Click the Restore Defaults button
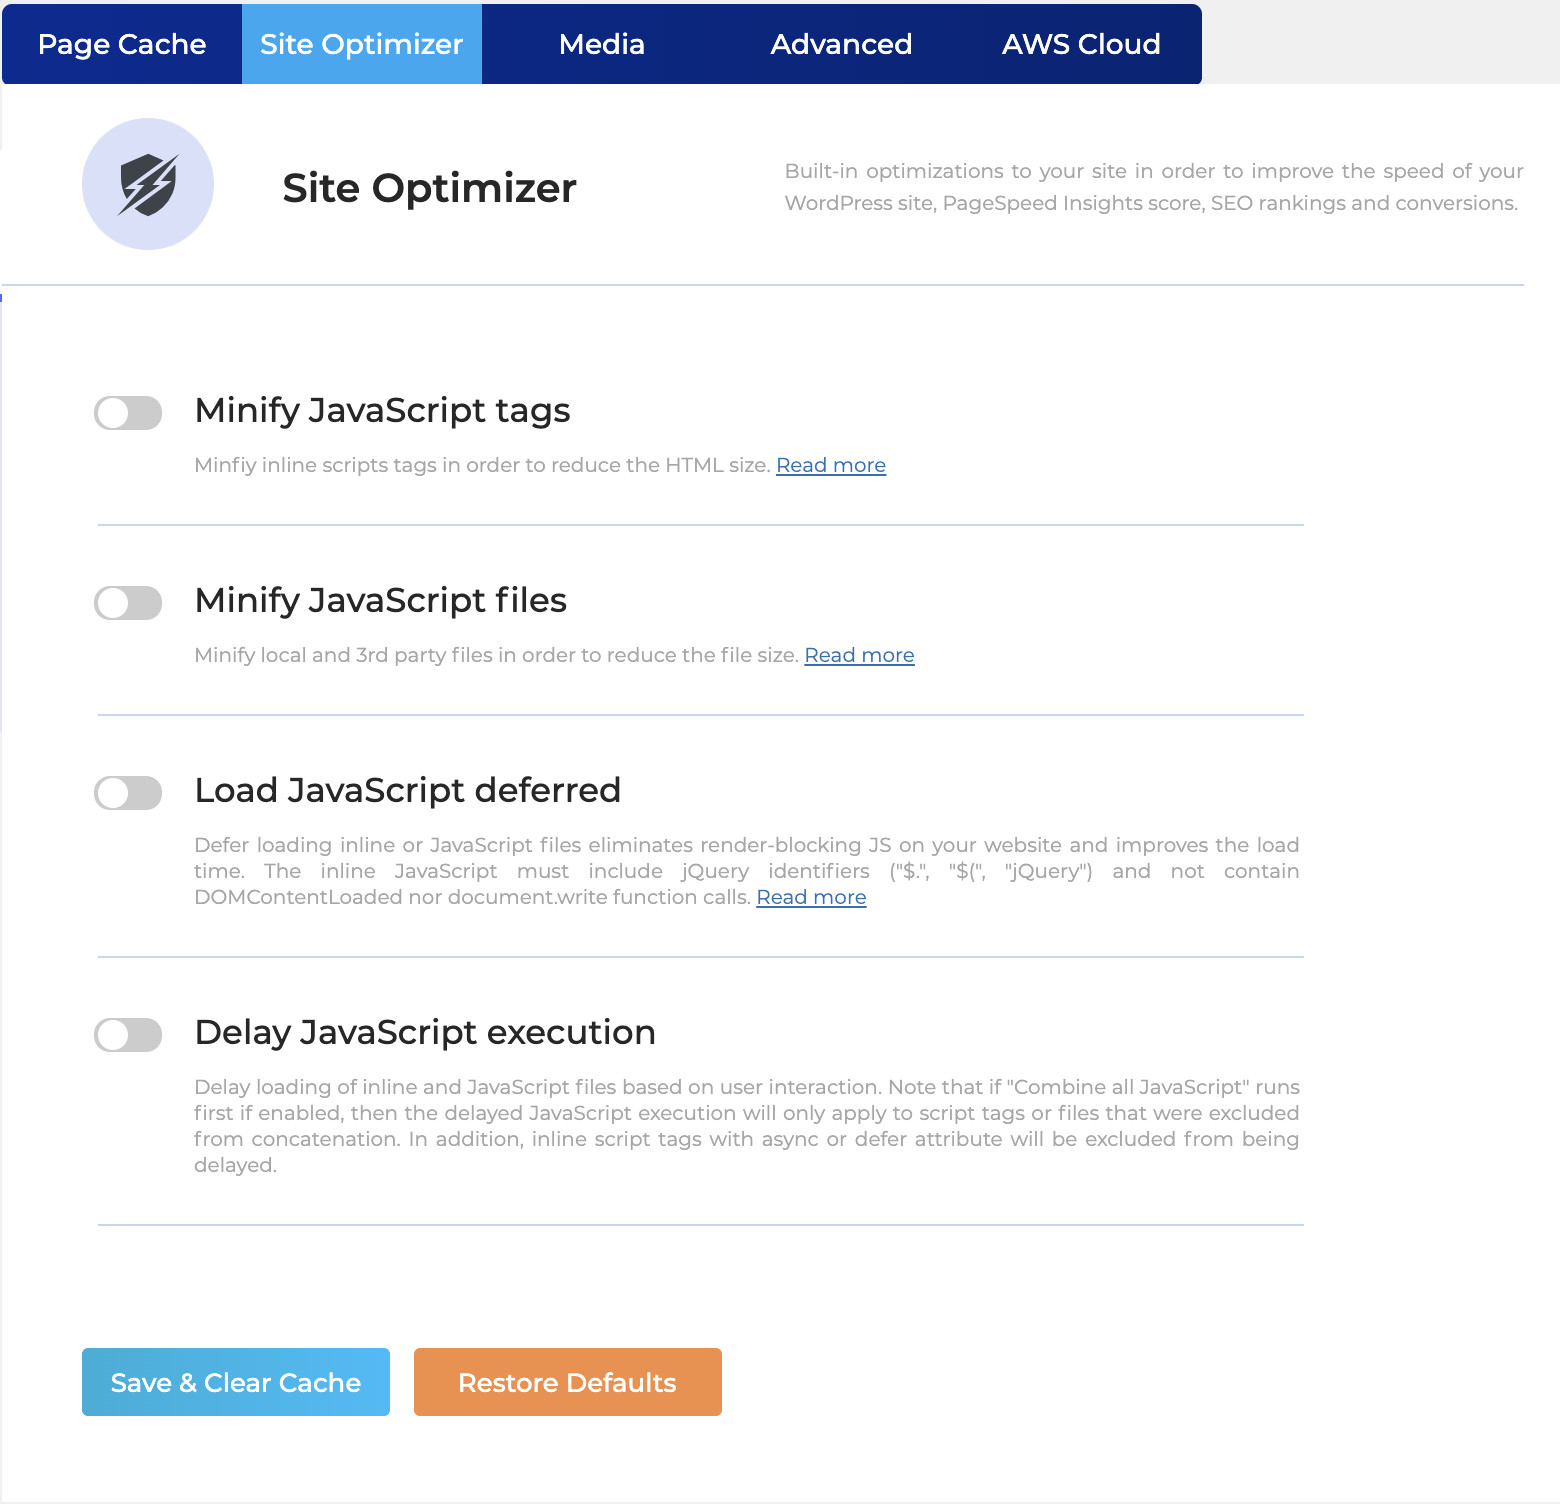Viewport: 1560px width, 1504px height. (567, 1382)
